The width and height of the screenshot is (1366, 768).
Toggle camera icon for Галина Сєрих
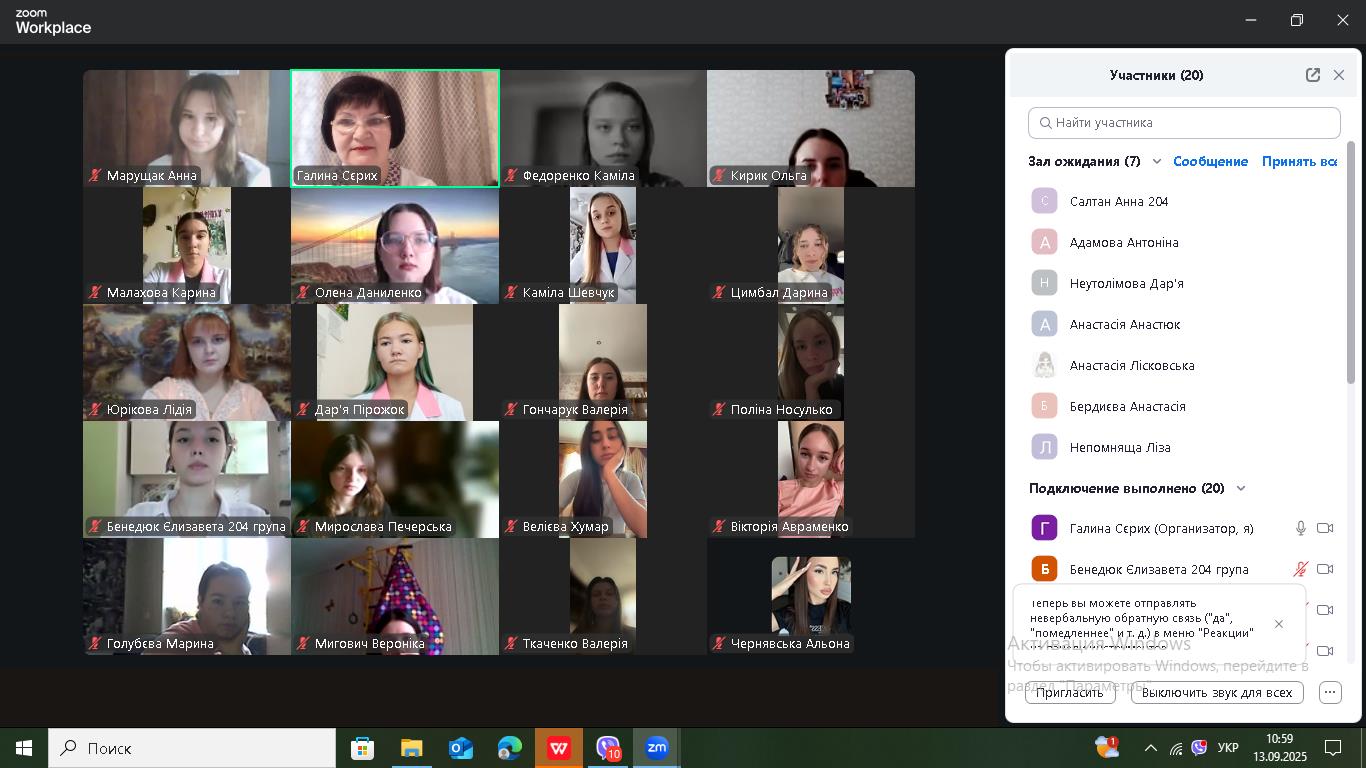1325,528
